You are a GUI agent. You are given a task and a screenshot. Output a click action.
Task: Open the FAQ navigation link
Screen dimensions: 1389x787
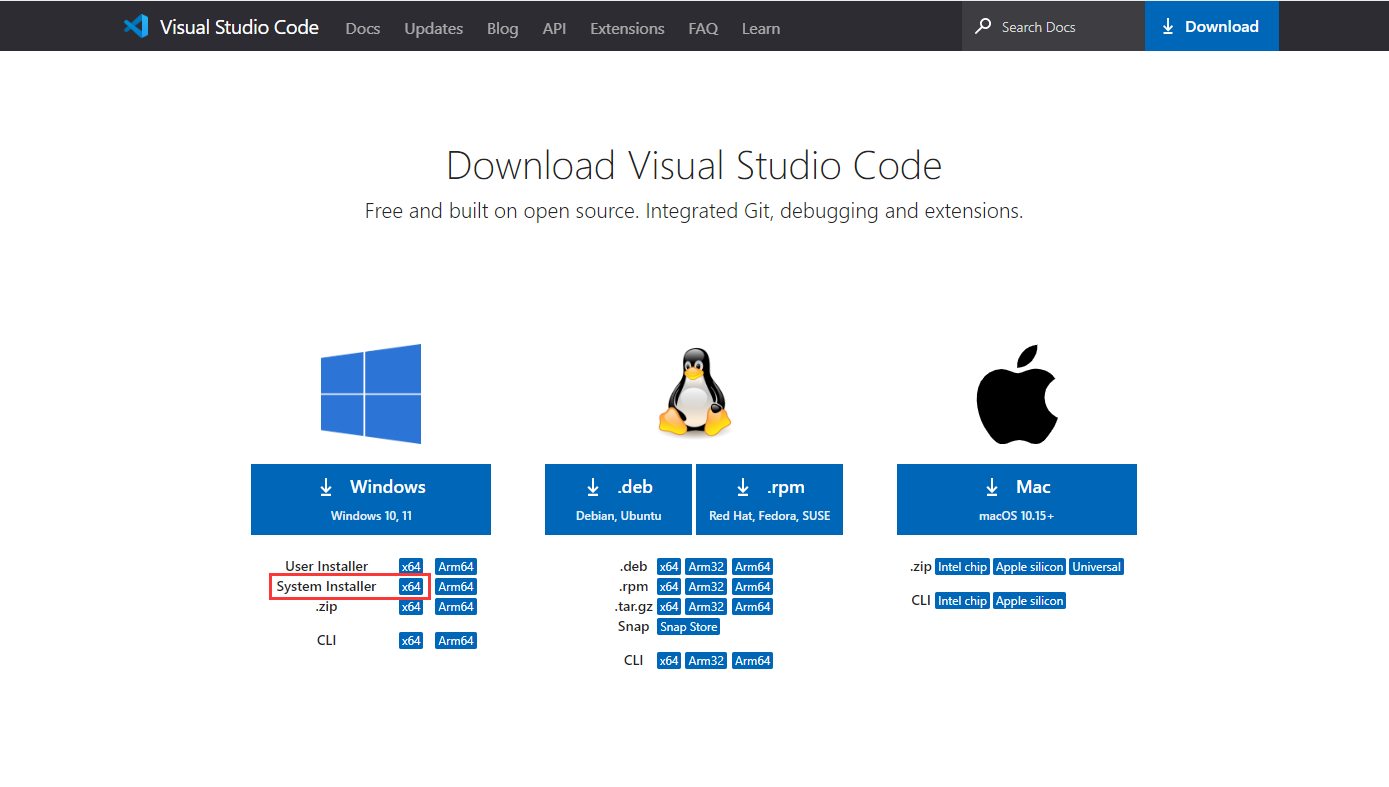coord(703,28)
